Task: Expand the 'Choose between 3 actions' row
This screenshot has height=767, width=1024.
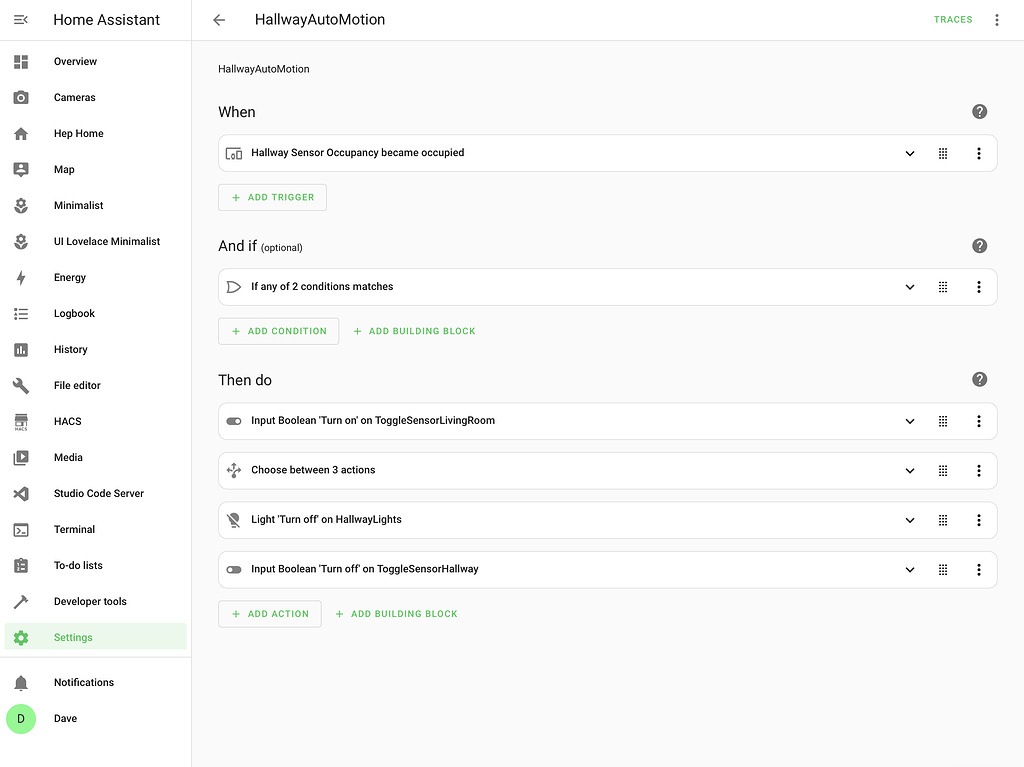Action: 909,471
